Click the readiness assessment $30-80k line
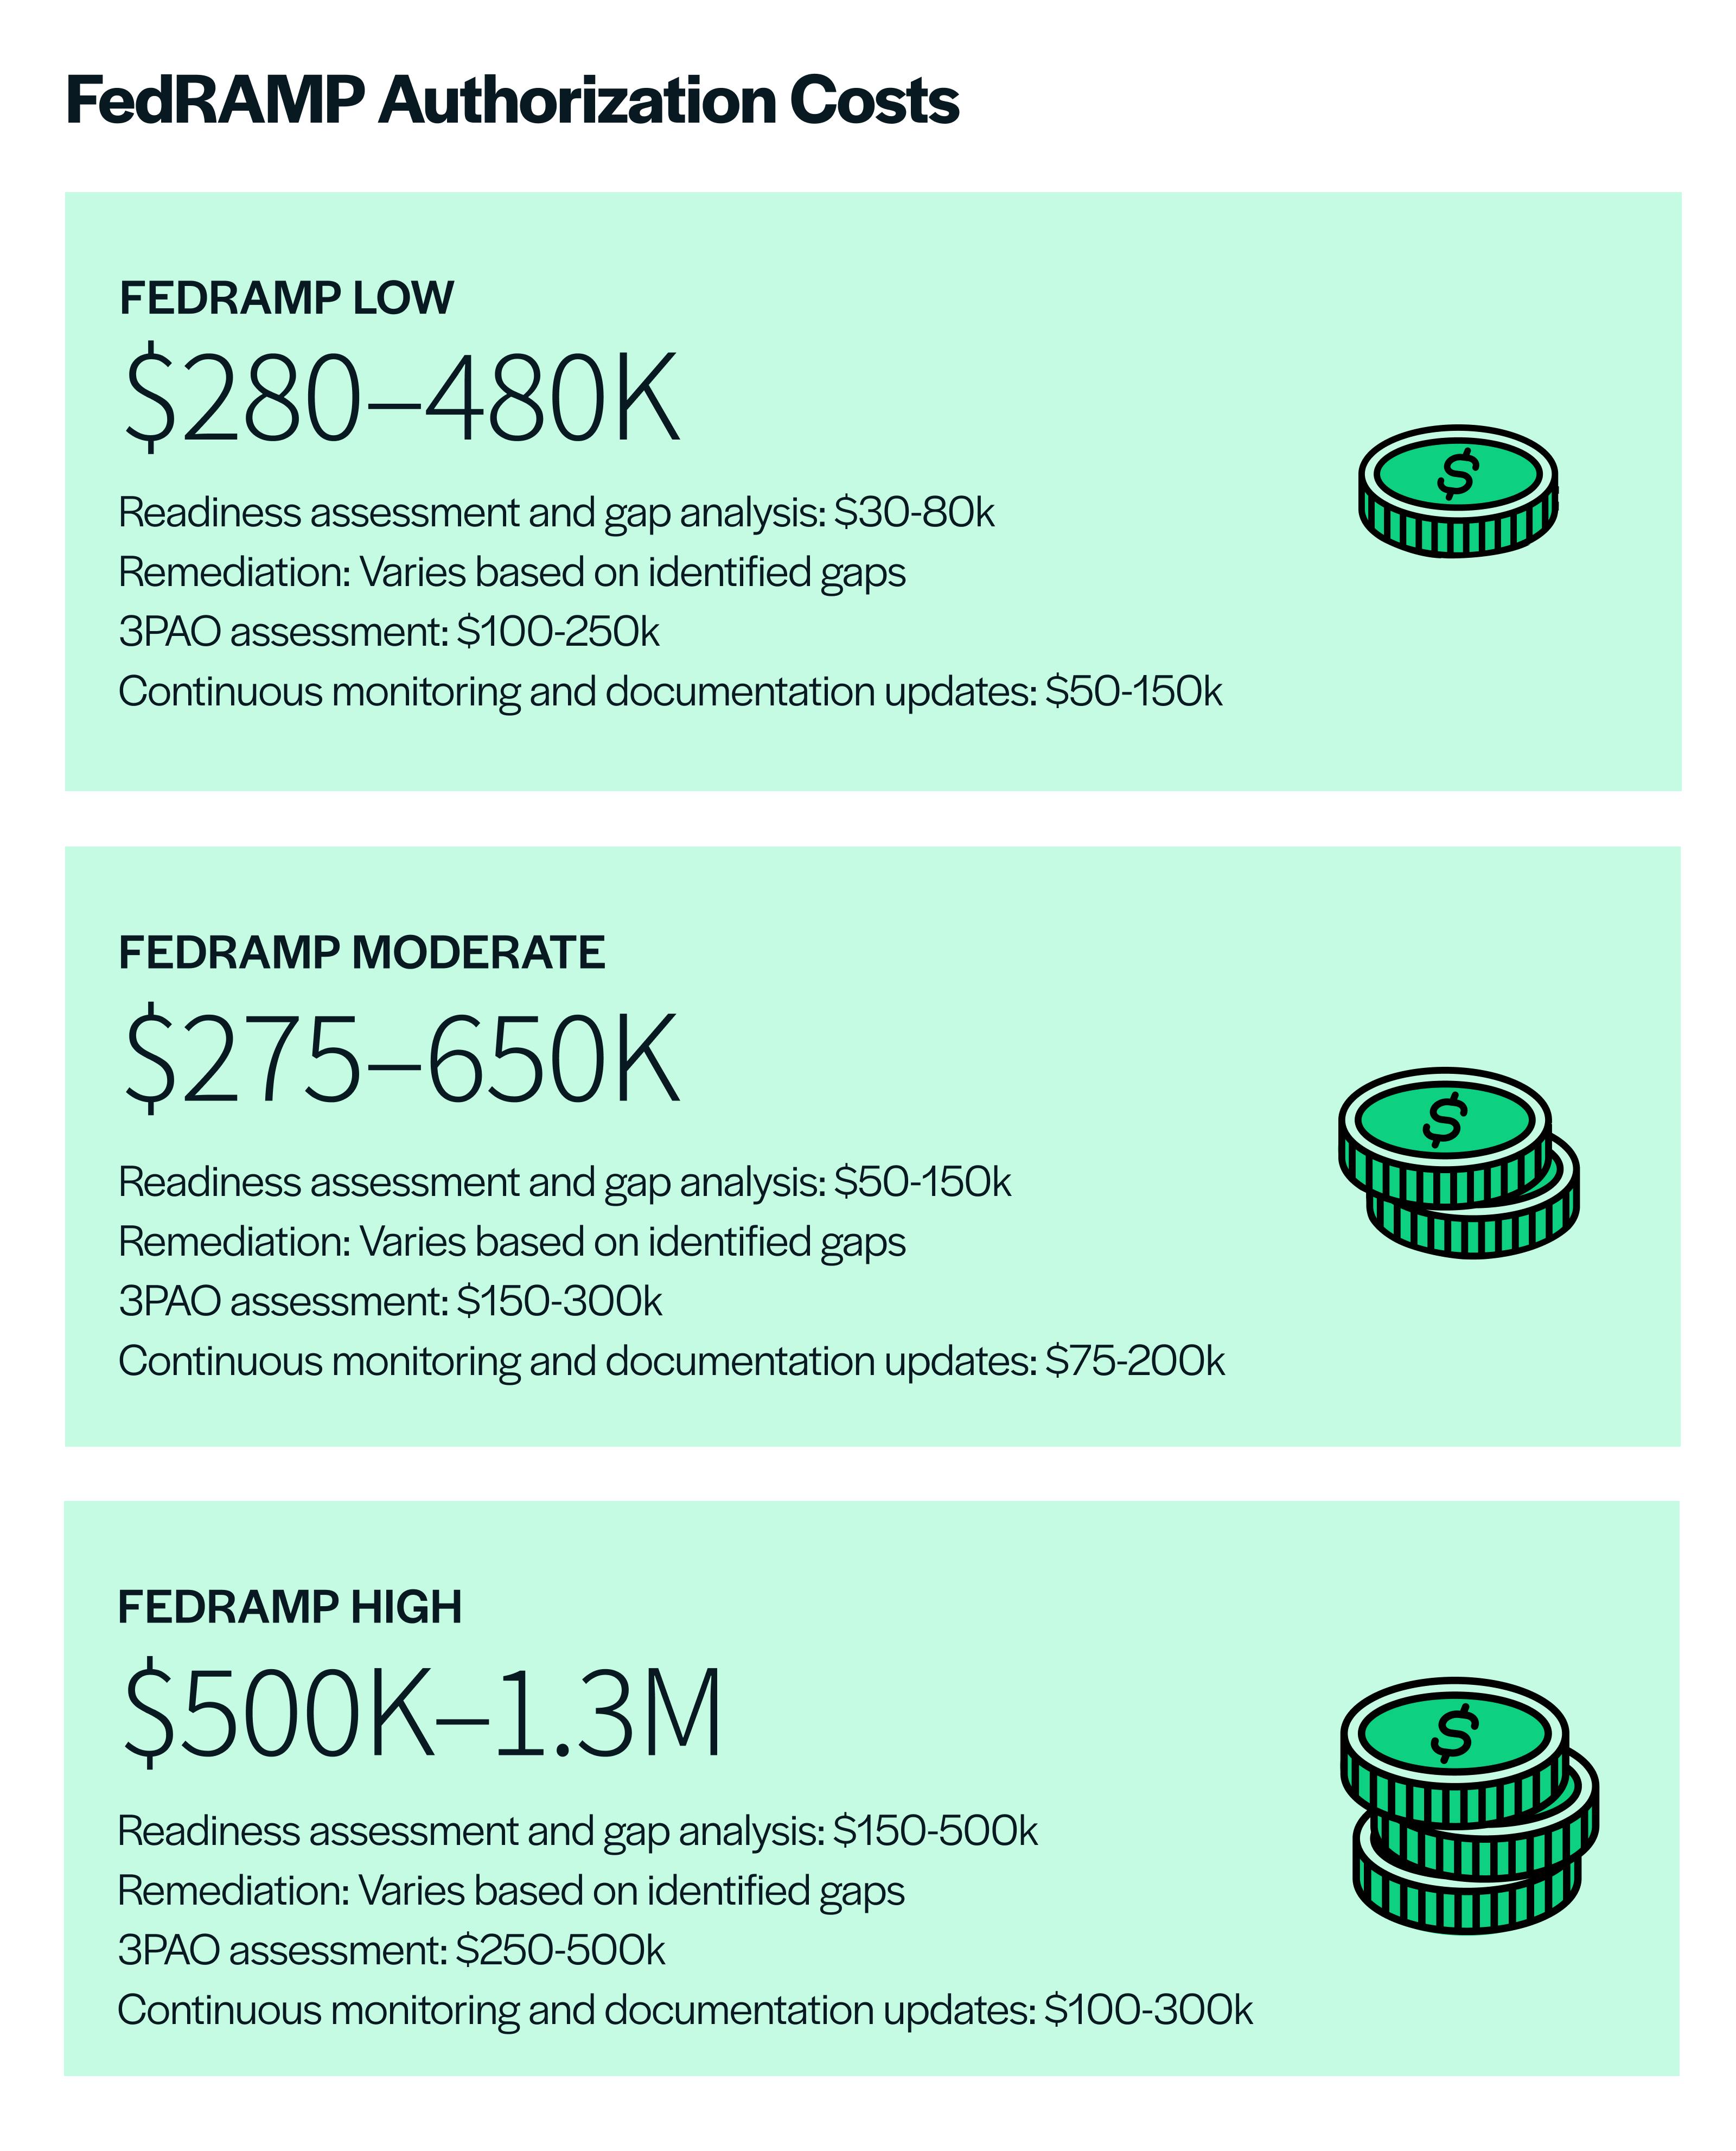Viewport: 1736px width, 2151px height. 556,512
